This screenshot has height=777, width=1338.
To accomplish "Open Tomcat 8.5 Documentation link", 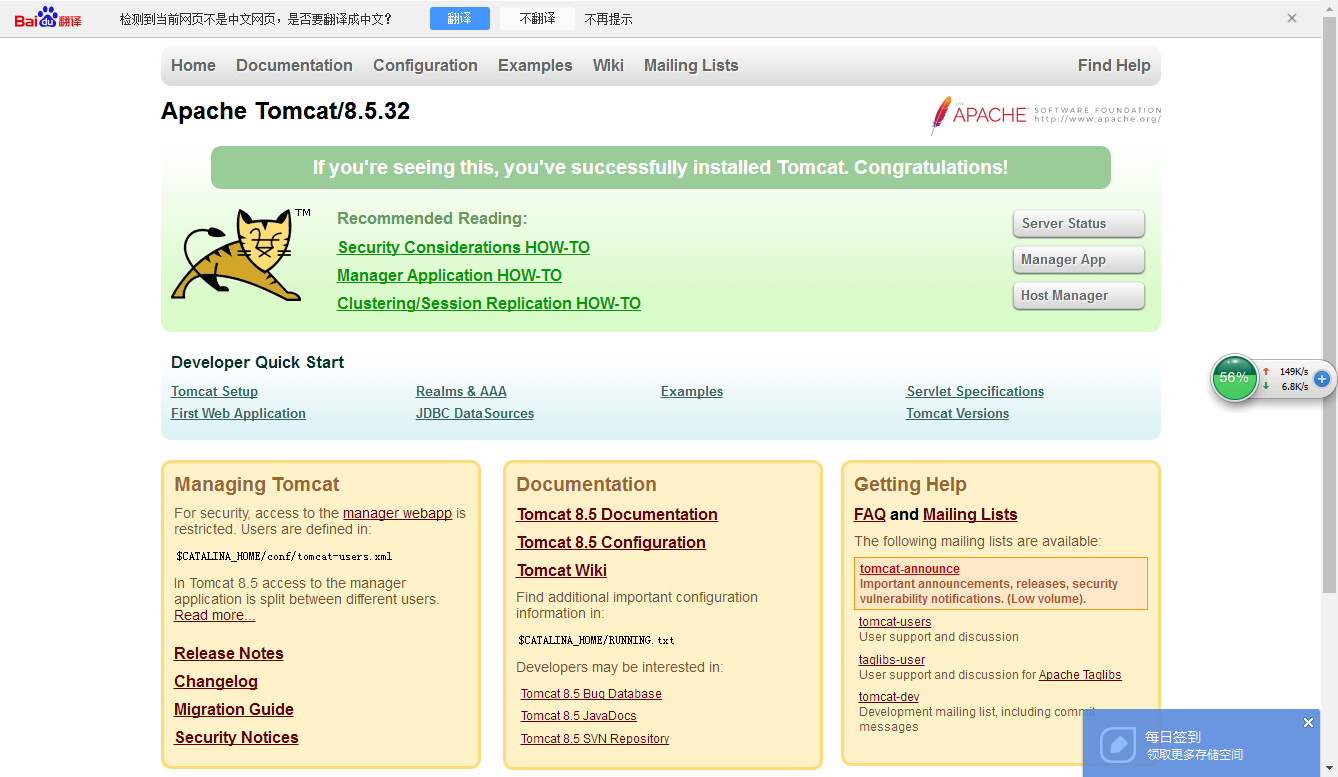I will point(617,514).
